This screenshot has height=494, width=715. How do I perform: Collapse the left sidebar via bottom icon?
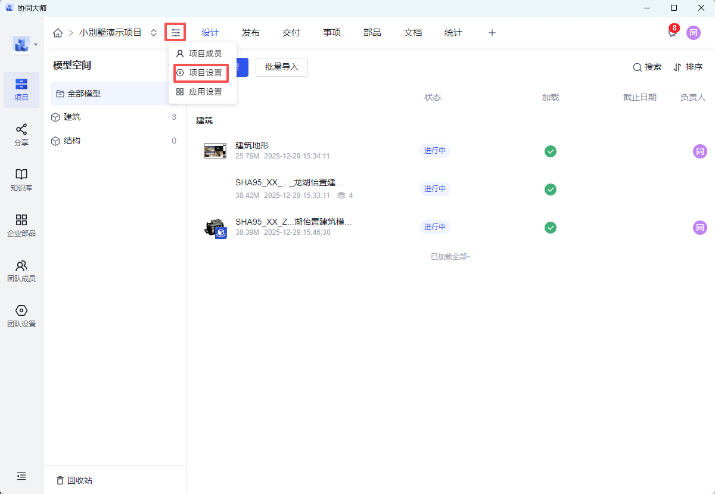pyautogui.click(x=21, y=476)
